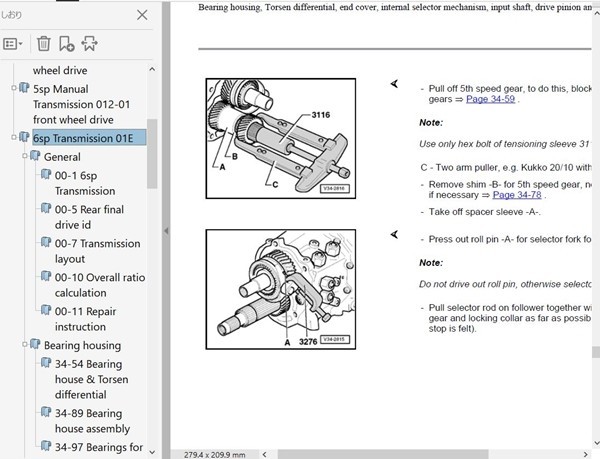Click bookmark icon beside General
Screen dimensions: 600x459
pos(35,156)
